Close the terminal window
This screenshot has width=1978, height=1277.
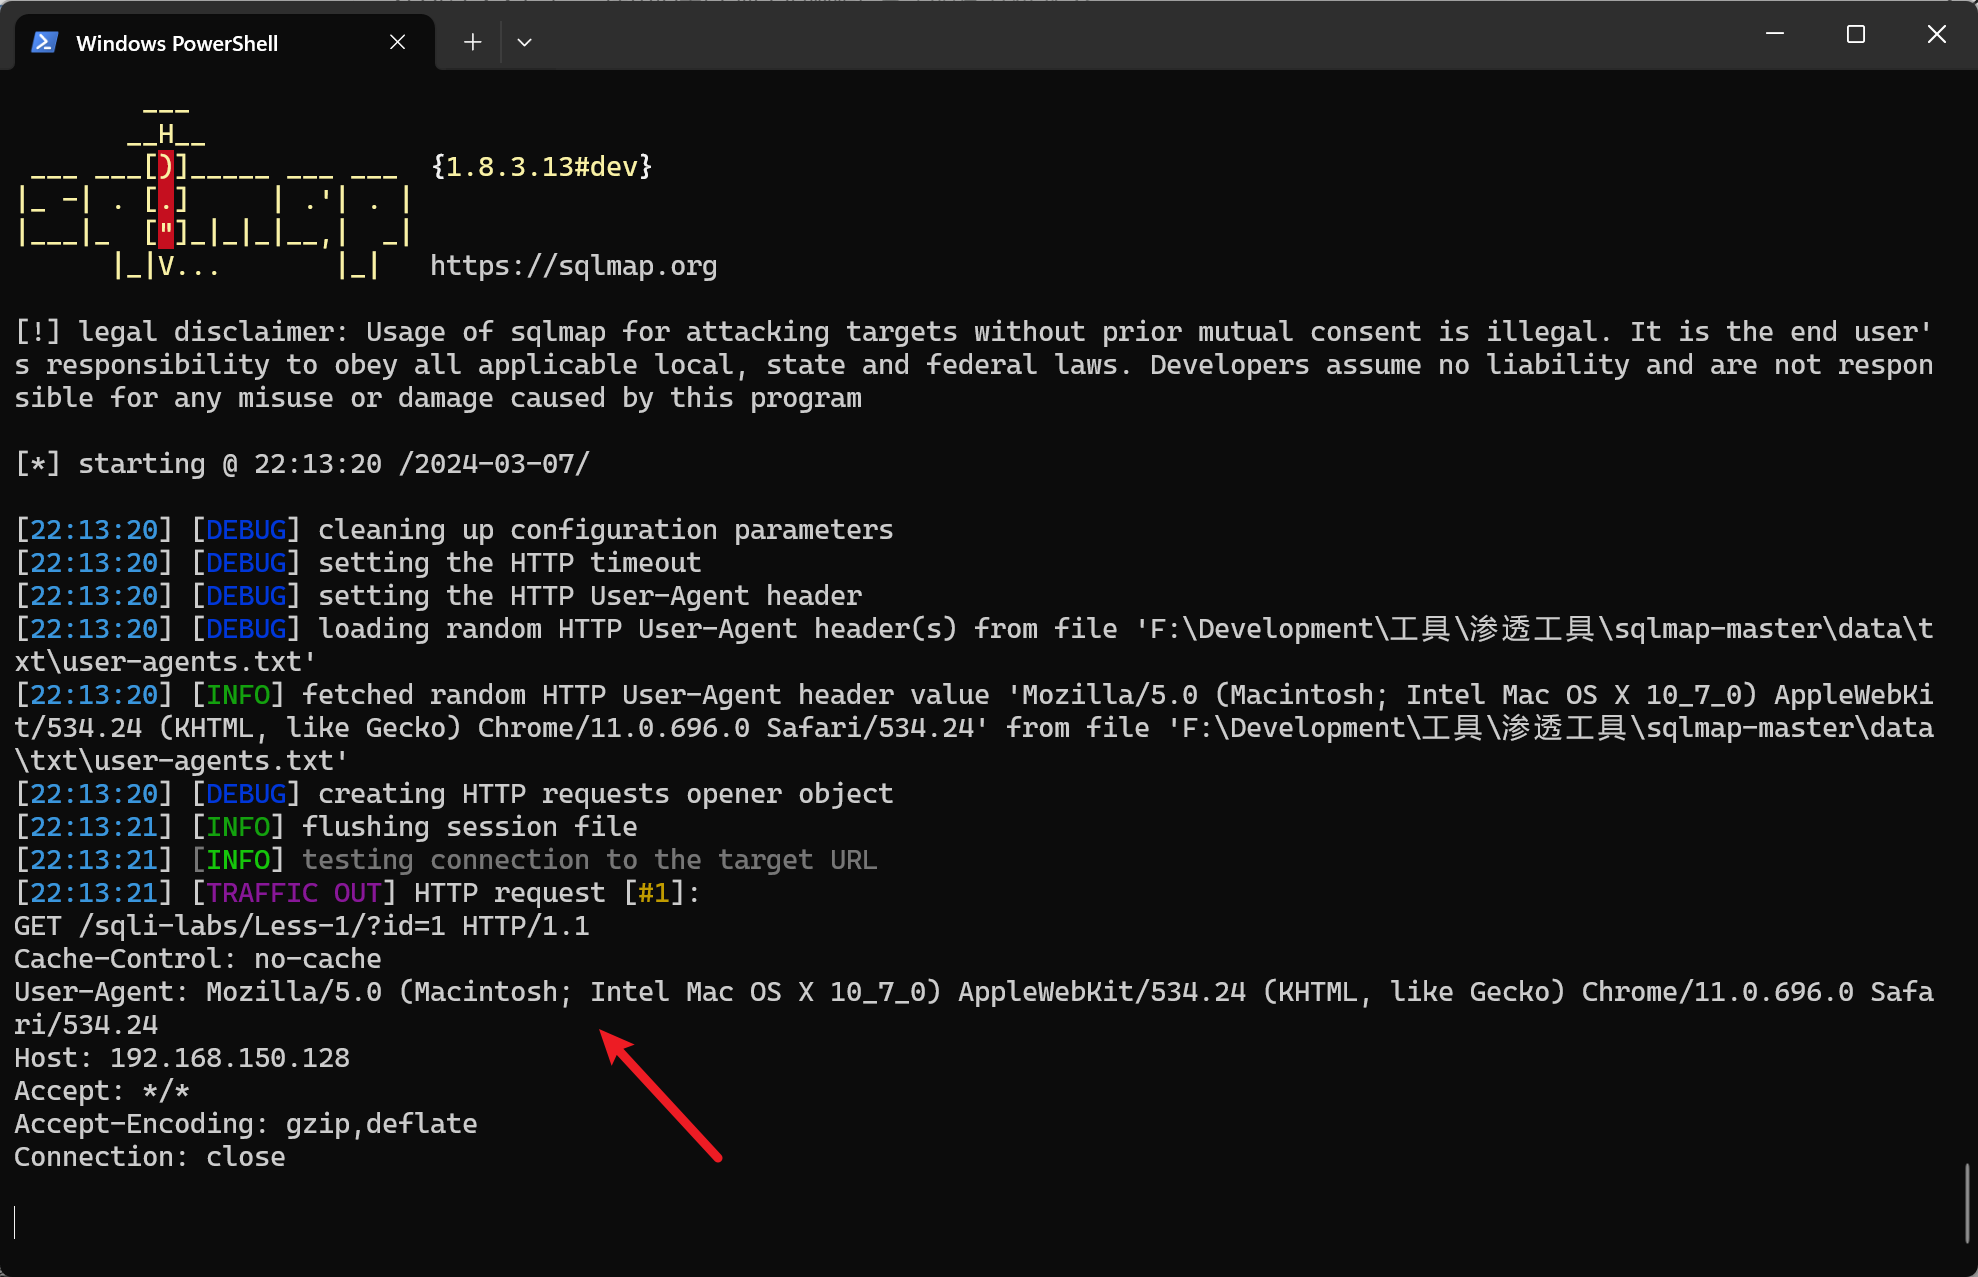pyautogui.click(x=1937, y=35)
